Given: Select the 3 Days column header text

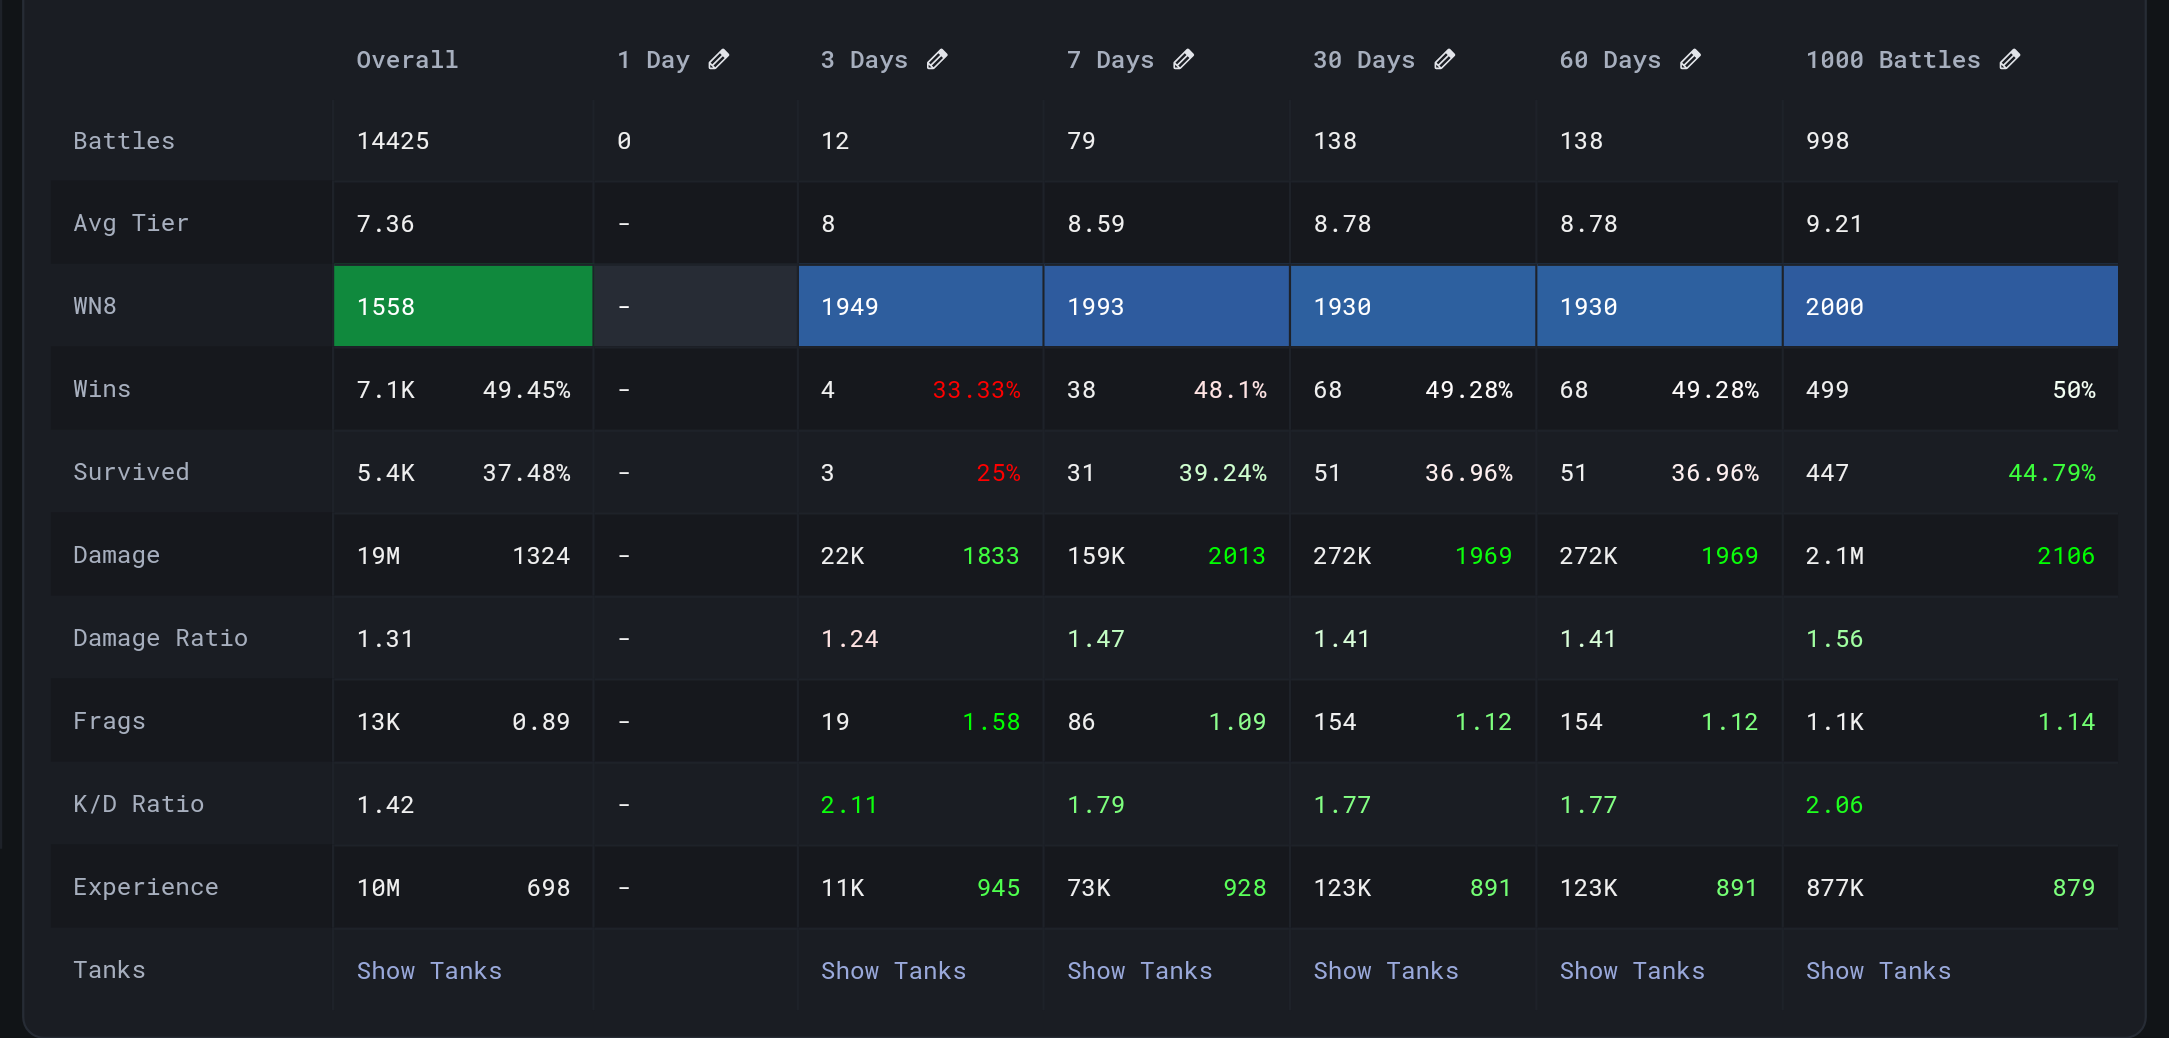Looking at the screenshot, I should (x=864, y=60).
